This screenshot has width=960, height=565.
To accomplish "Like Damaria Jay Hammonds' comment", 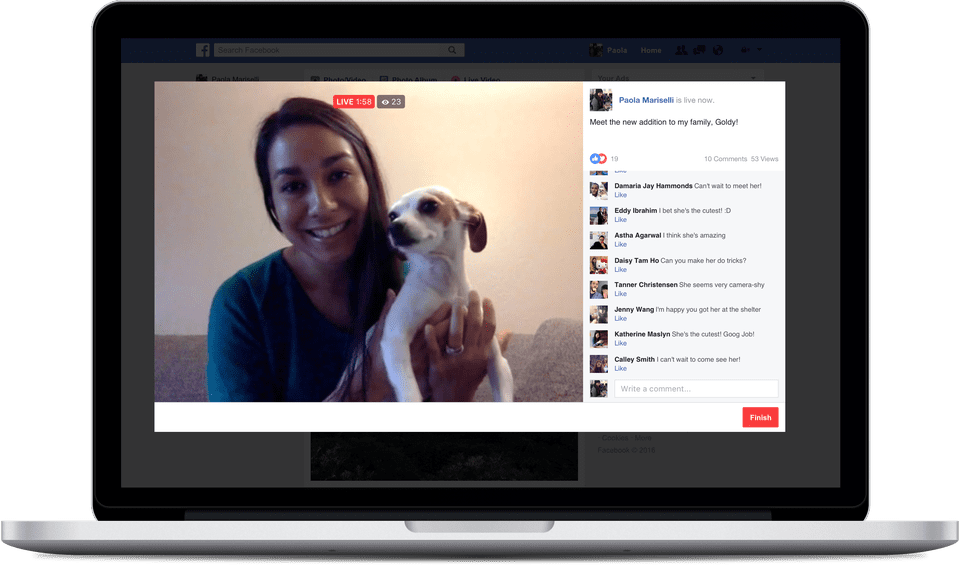I will 620,195.
